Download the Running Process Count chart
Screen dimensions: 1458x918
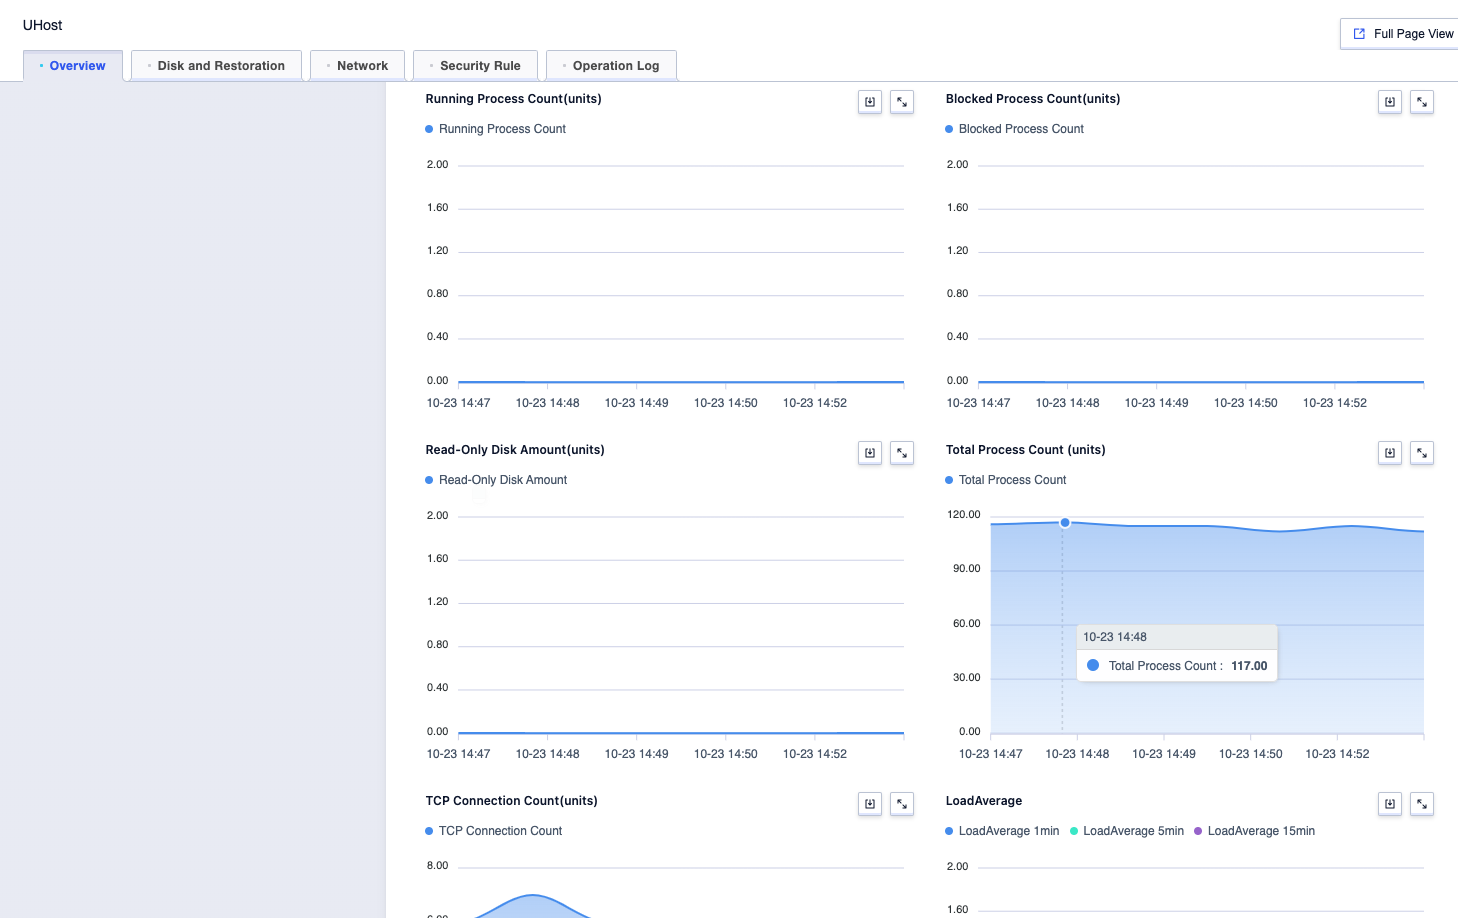(x=870, y=102)
